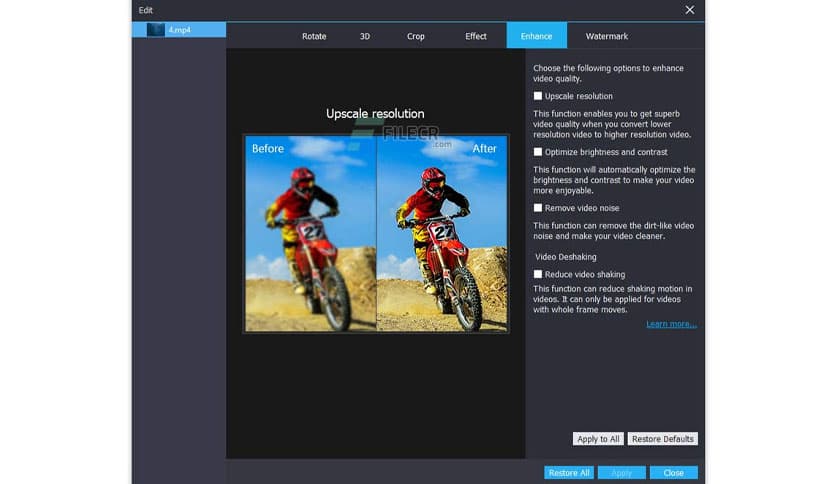This screenshot has width=836, height=484.
Task: Enable Upscale resolution checkbox
Action: 537,96
